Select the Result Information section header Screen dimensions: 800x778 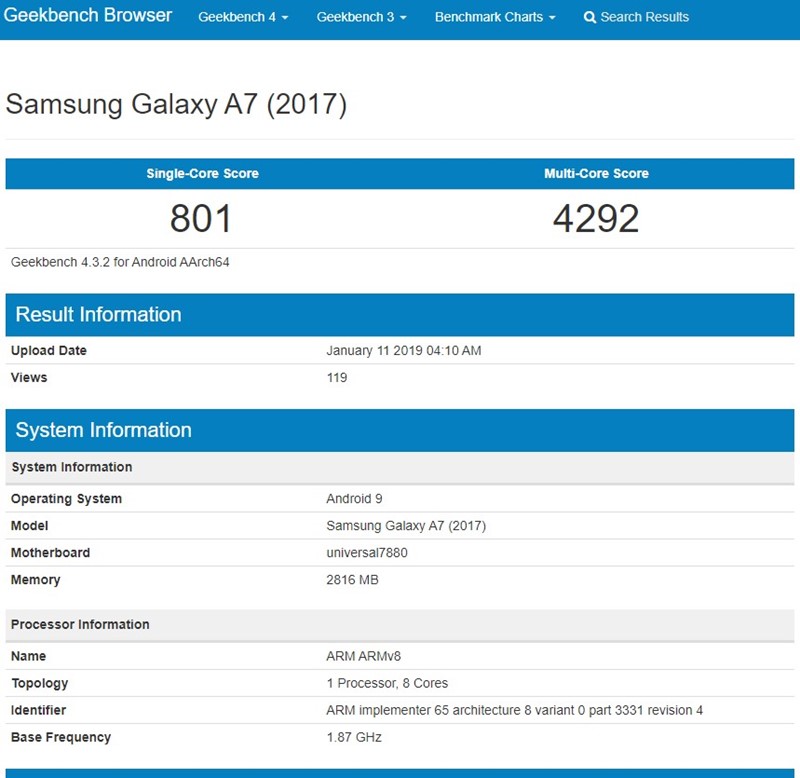tap(95, 315)
